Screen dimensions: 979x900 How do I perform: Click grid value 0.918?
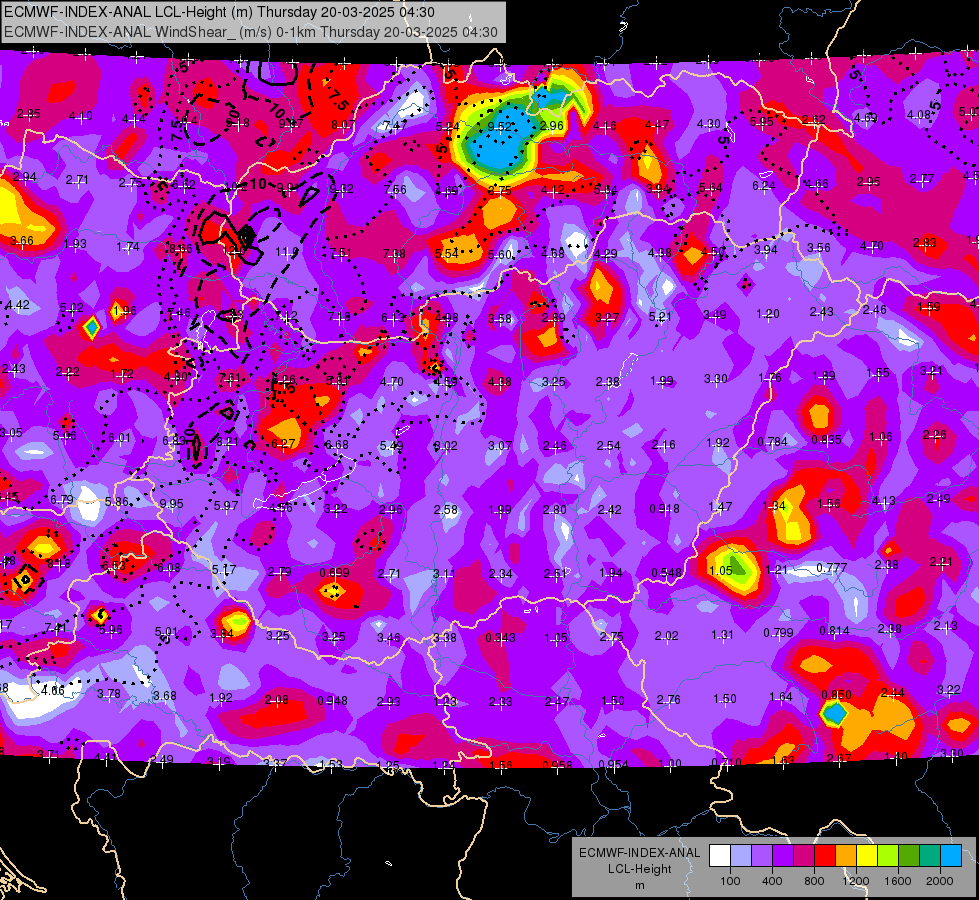click(664, 508)
